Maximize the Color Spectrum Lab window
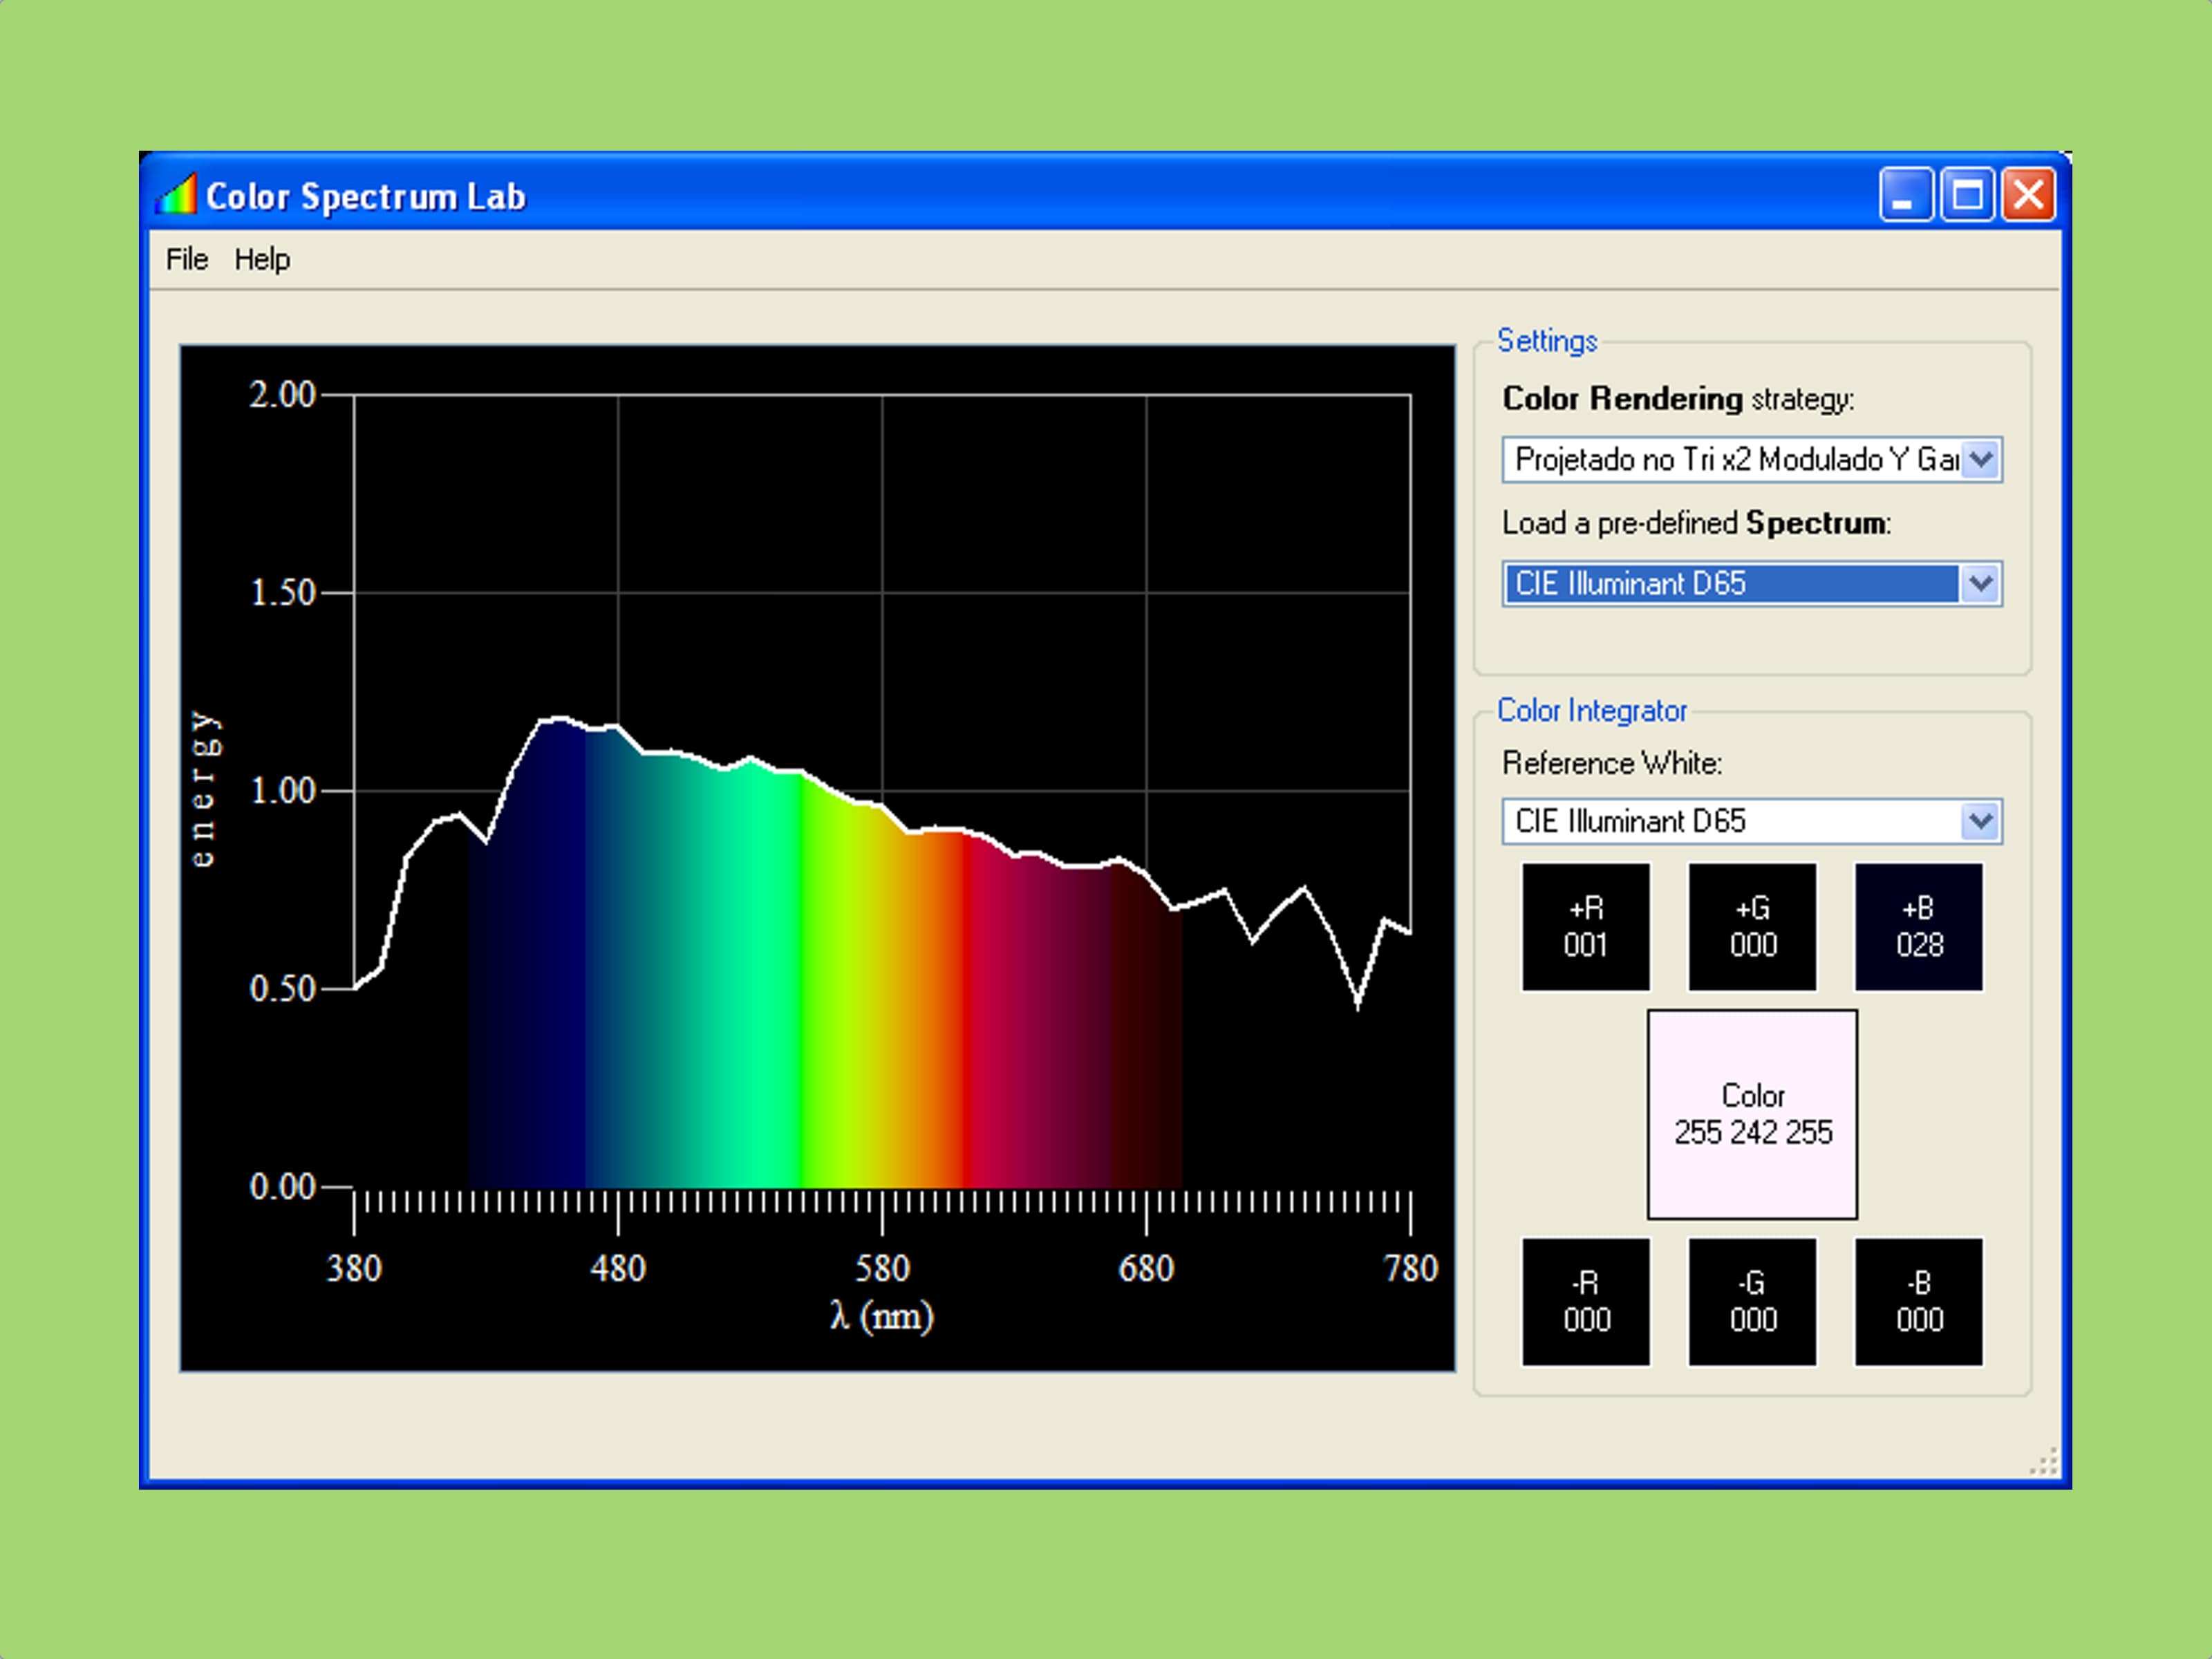The image size is (2212, 1659). click(1967, 194)
